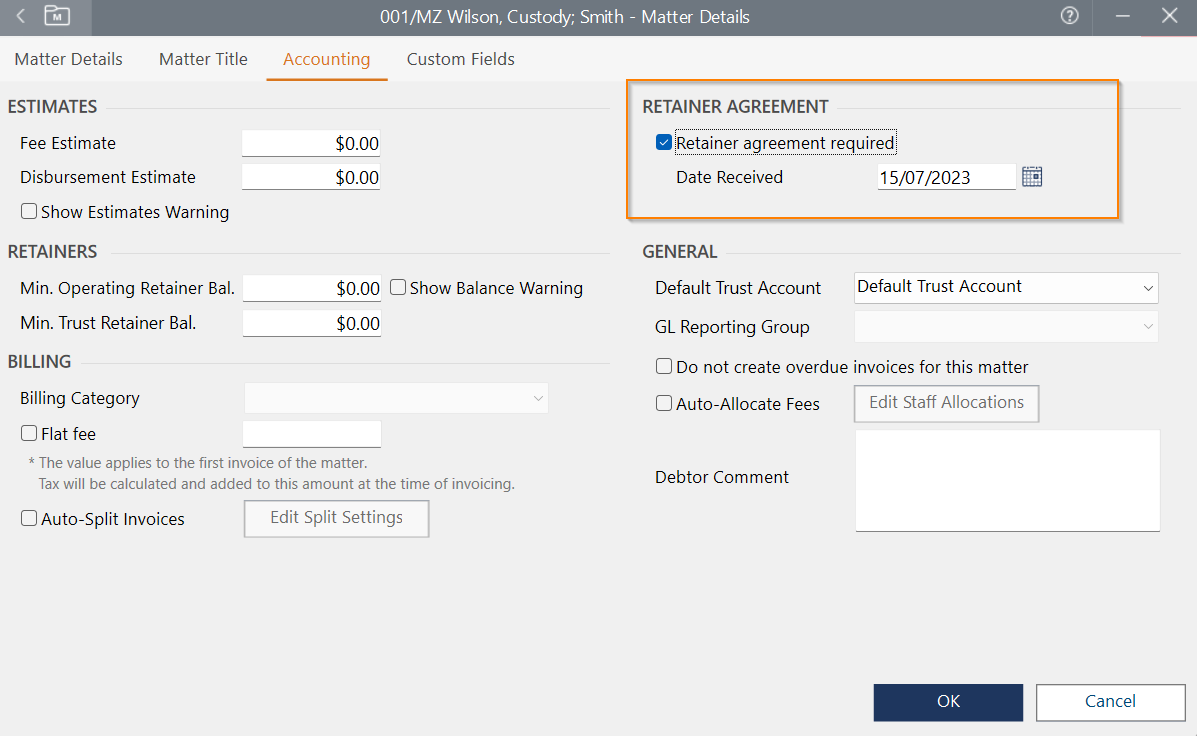Click the Fee Estimate amount field
The image size is (1197, 736).
click(311, 144)
